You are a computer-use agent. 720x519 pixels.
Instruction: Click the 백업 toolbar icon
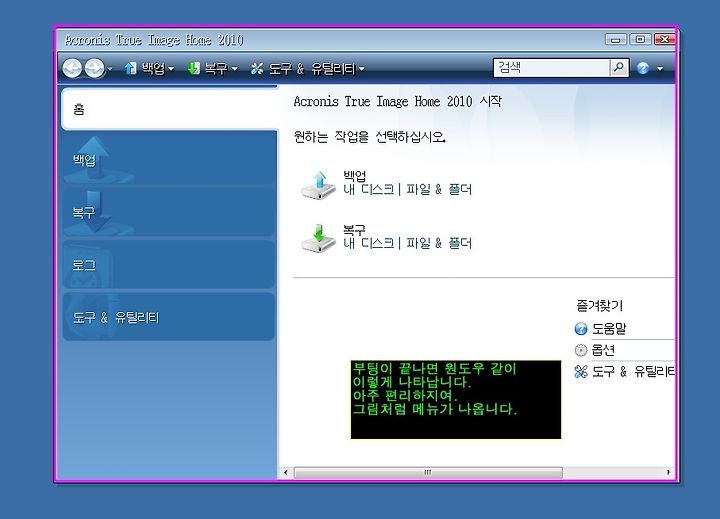[x=130, y=68]
